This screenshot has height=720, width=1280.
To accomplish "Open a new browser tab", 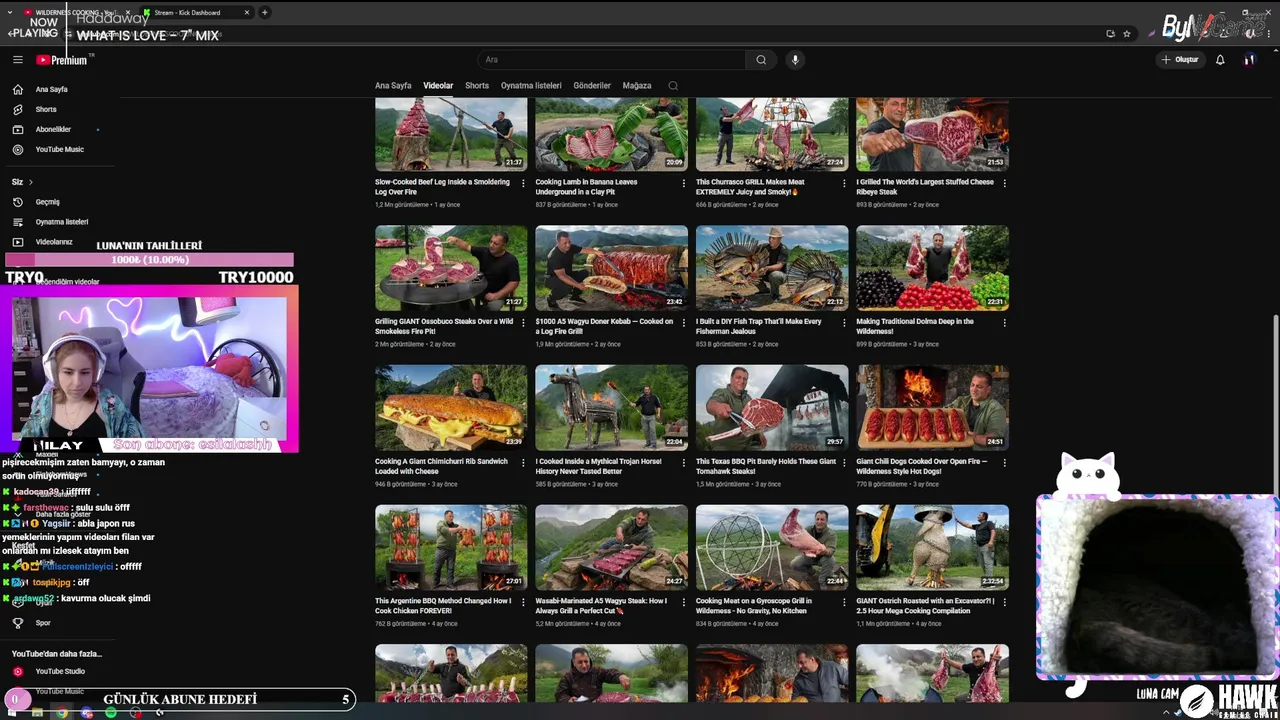I will click(264, 13).
